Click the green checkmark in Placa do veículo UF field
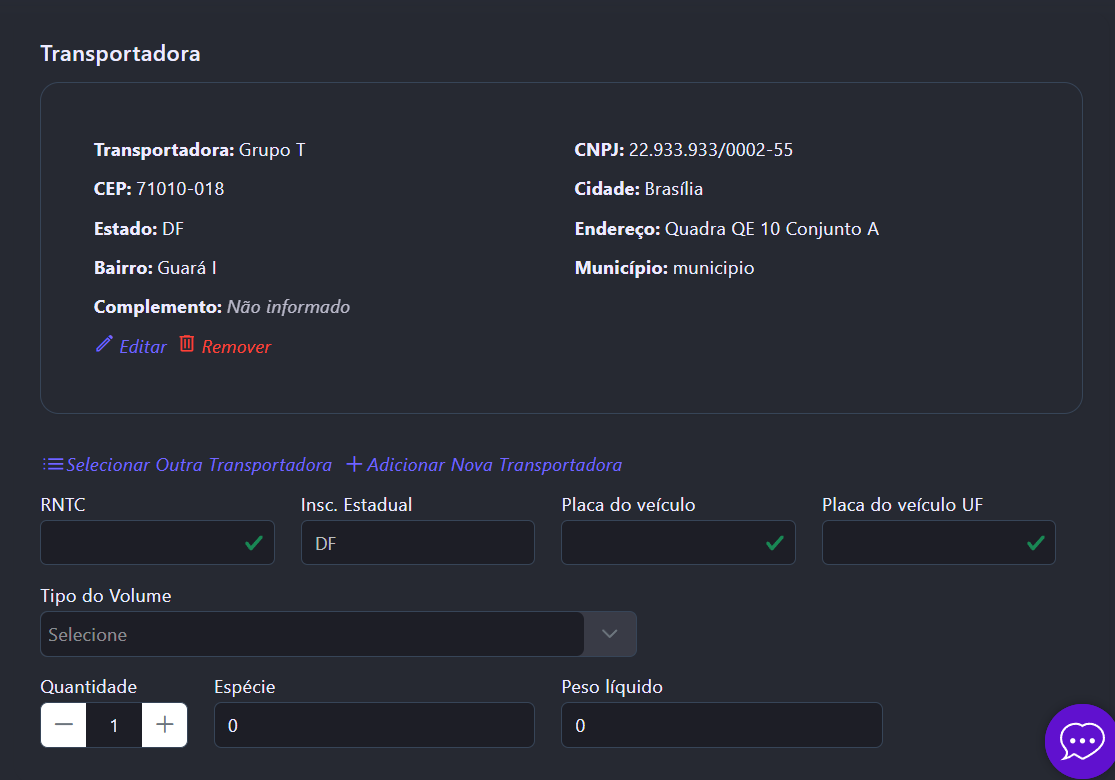The width and height of the screenshot is (1115, 780). point(1036,543)
